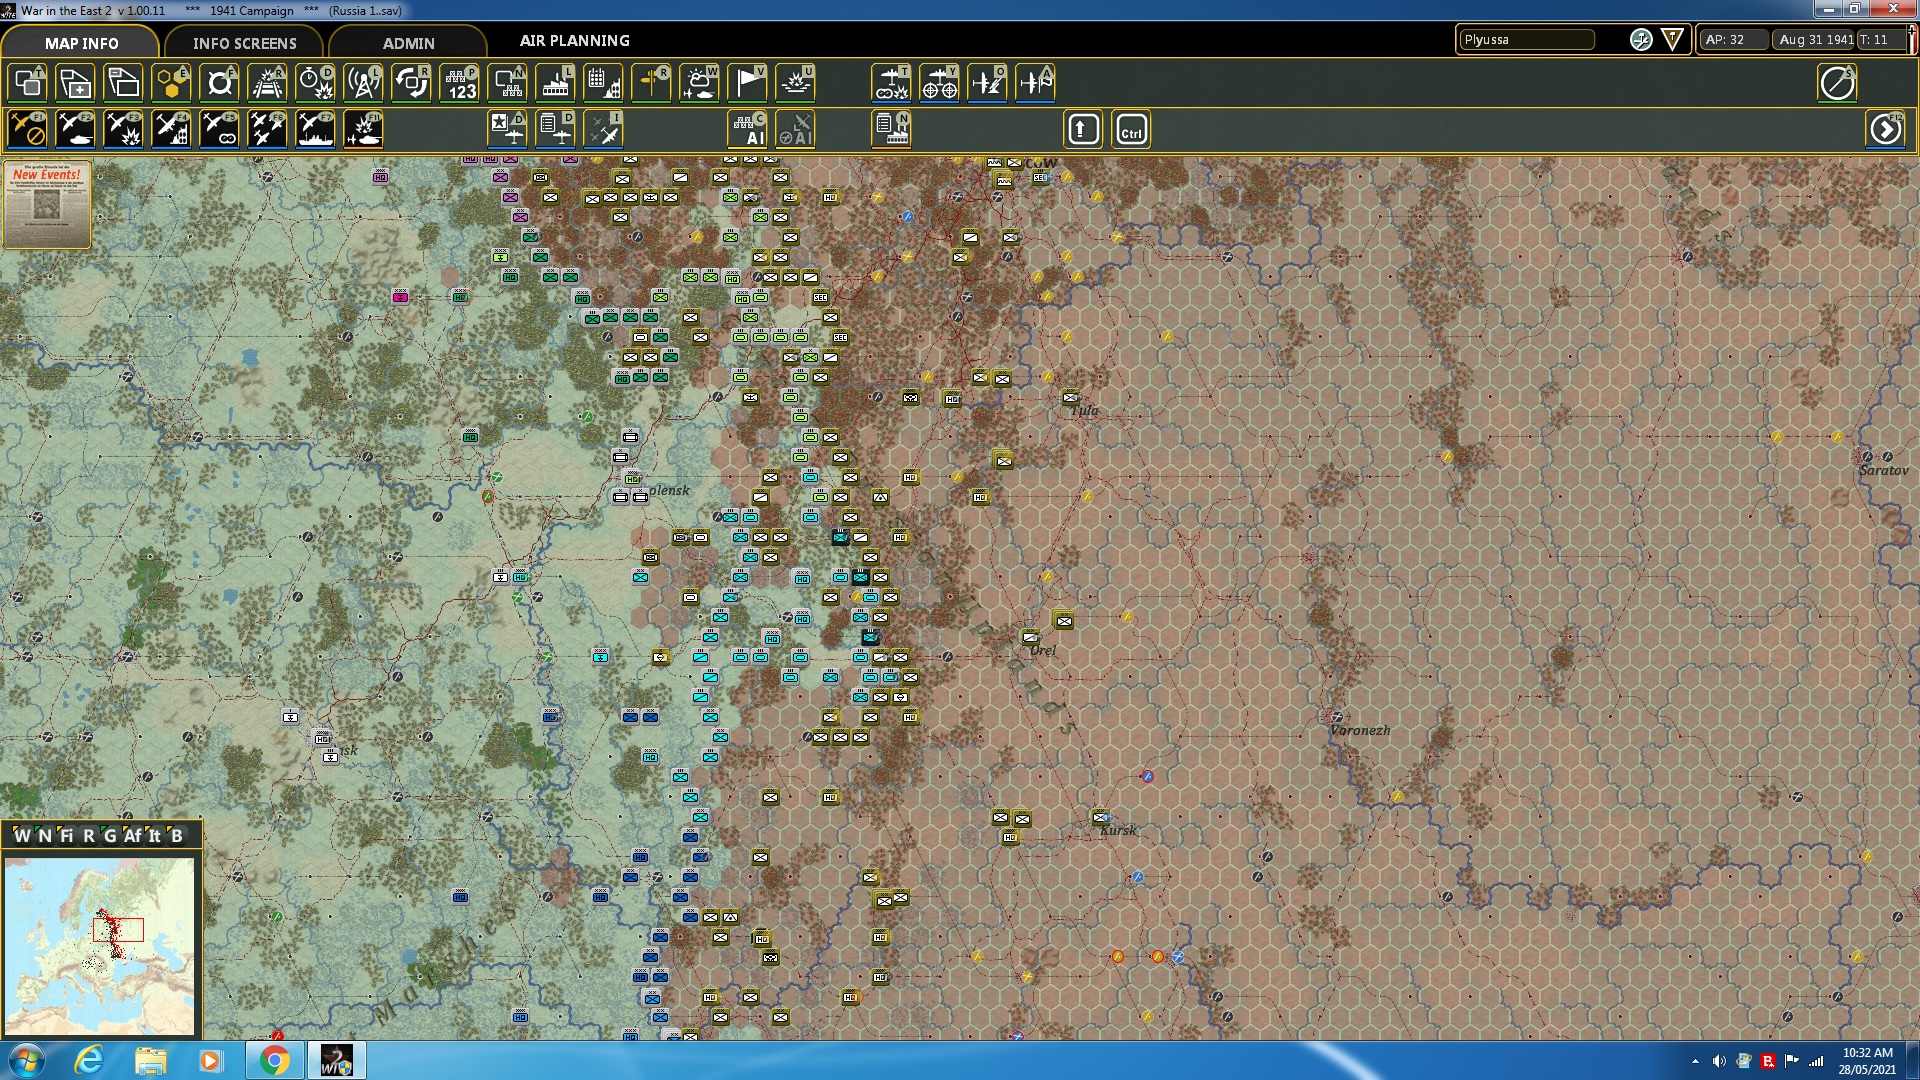Click the show values 123 toolbar icon
Viewport: 1920px width, 1080px height.
point(460,83)
